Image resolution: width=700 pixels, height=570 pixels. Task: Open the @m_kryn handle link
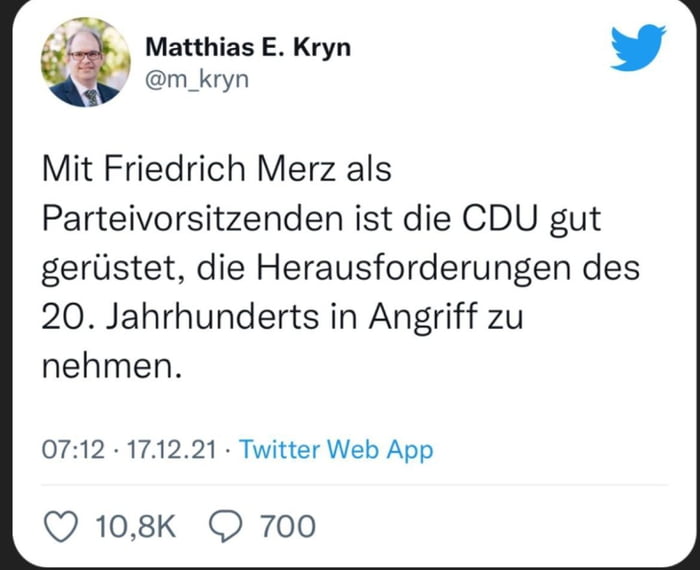point(196,80)
